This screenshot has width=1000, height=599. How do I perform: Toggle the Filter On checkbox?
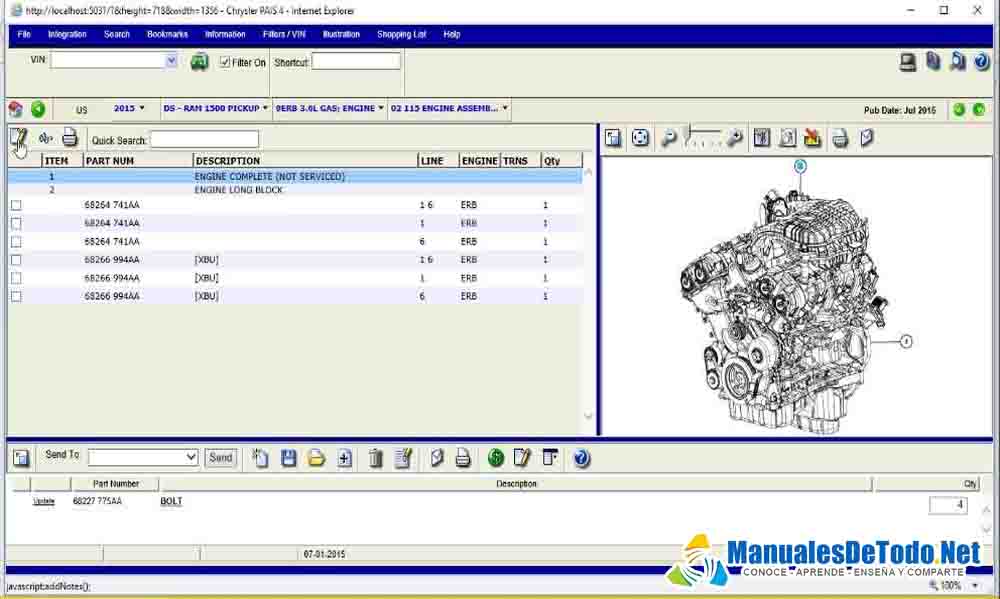(x=224, y=62)
